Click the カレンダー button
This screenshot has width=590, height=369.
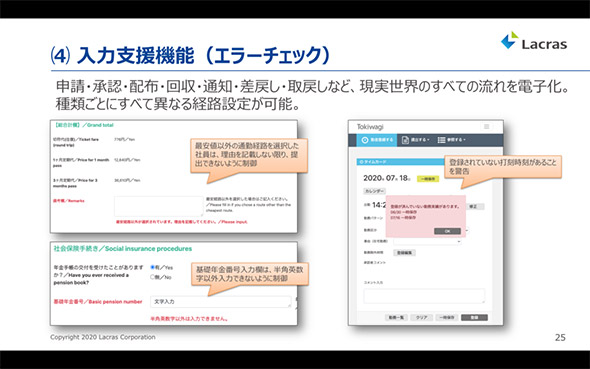(x=374, y=191)
